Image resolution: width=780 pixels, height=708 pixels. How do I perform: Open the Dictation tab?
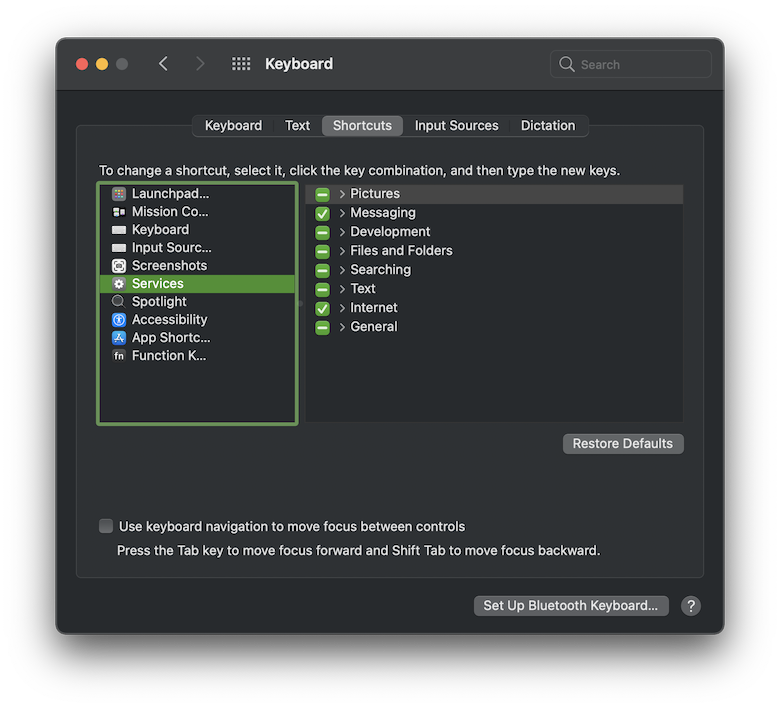point(548,126)
